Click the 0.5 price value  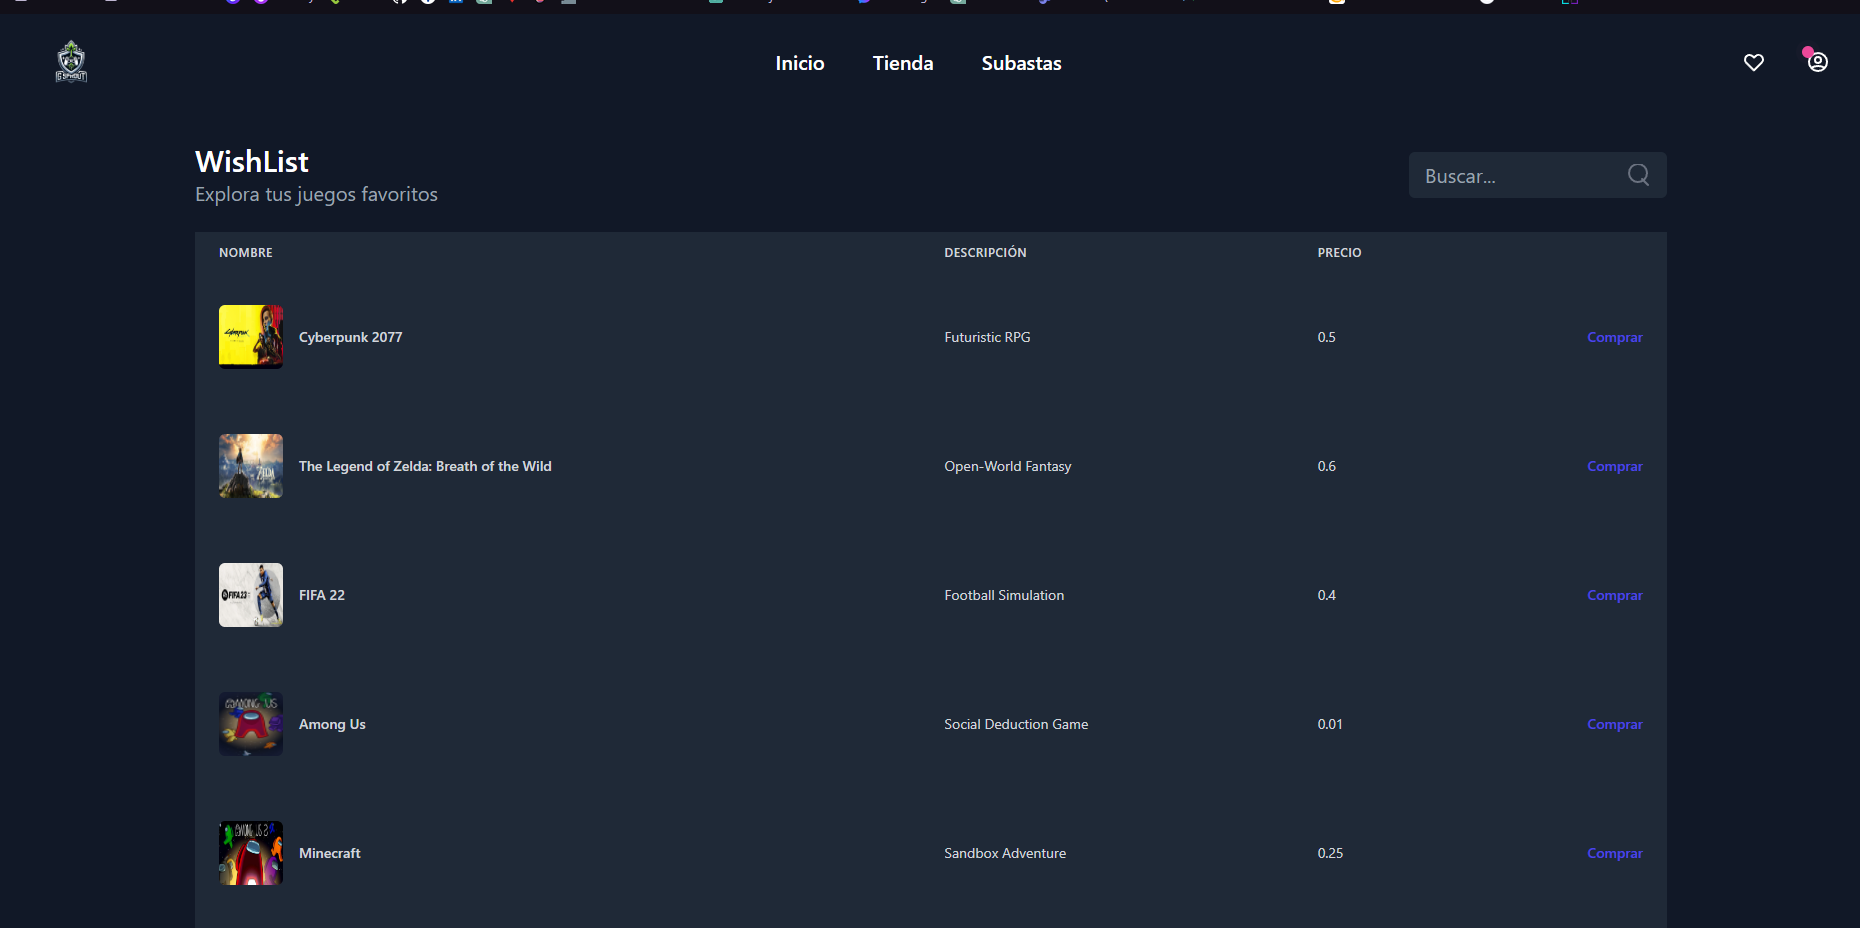(x=1326, y=337)
